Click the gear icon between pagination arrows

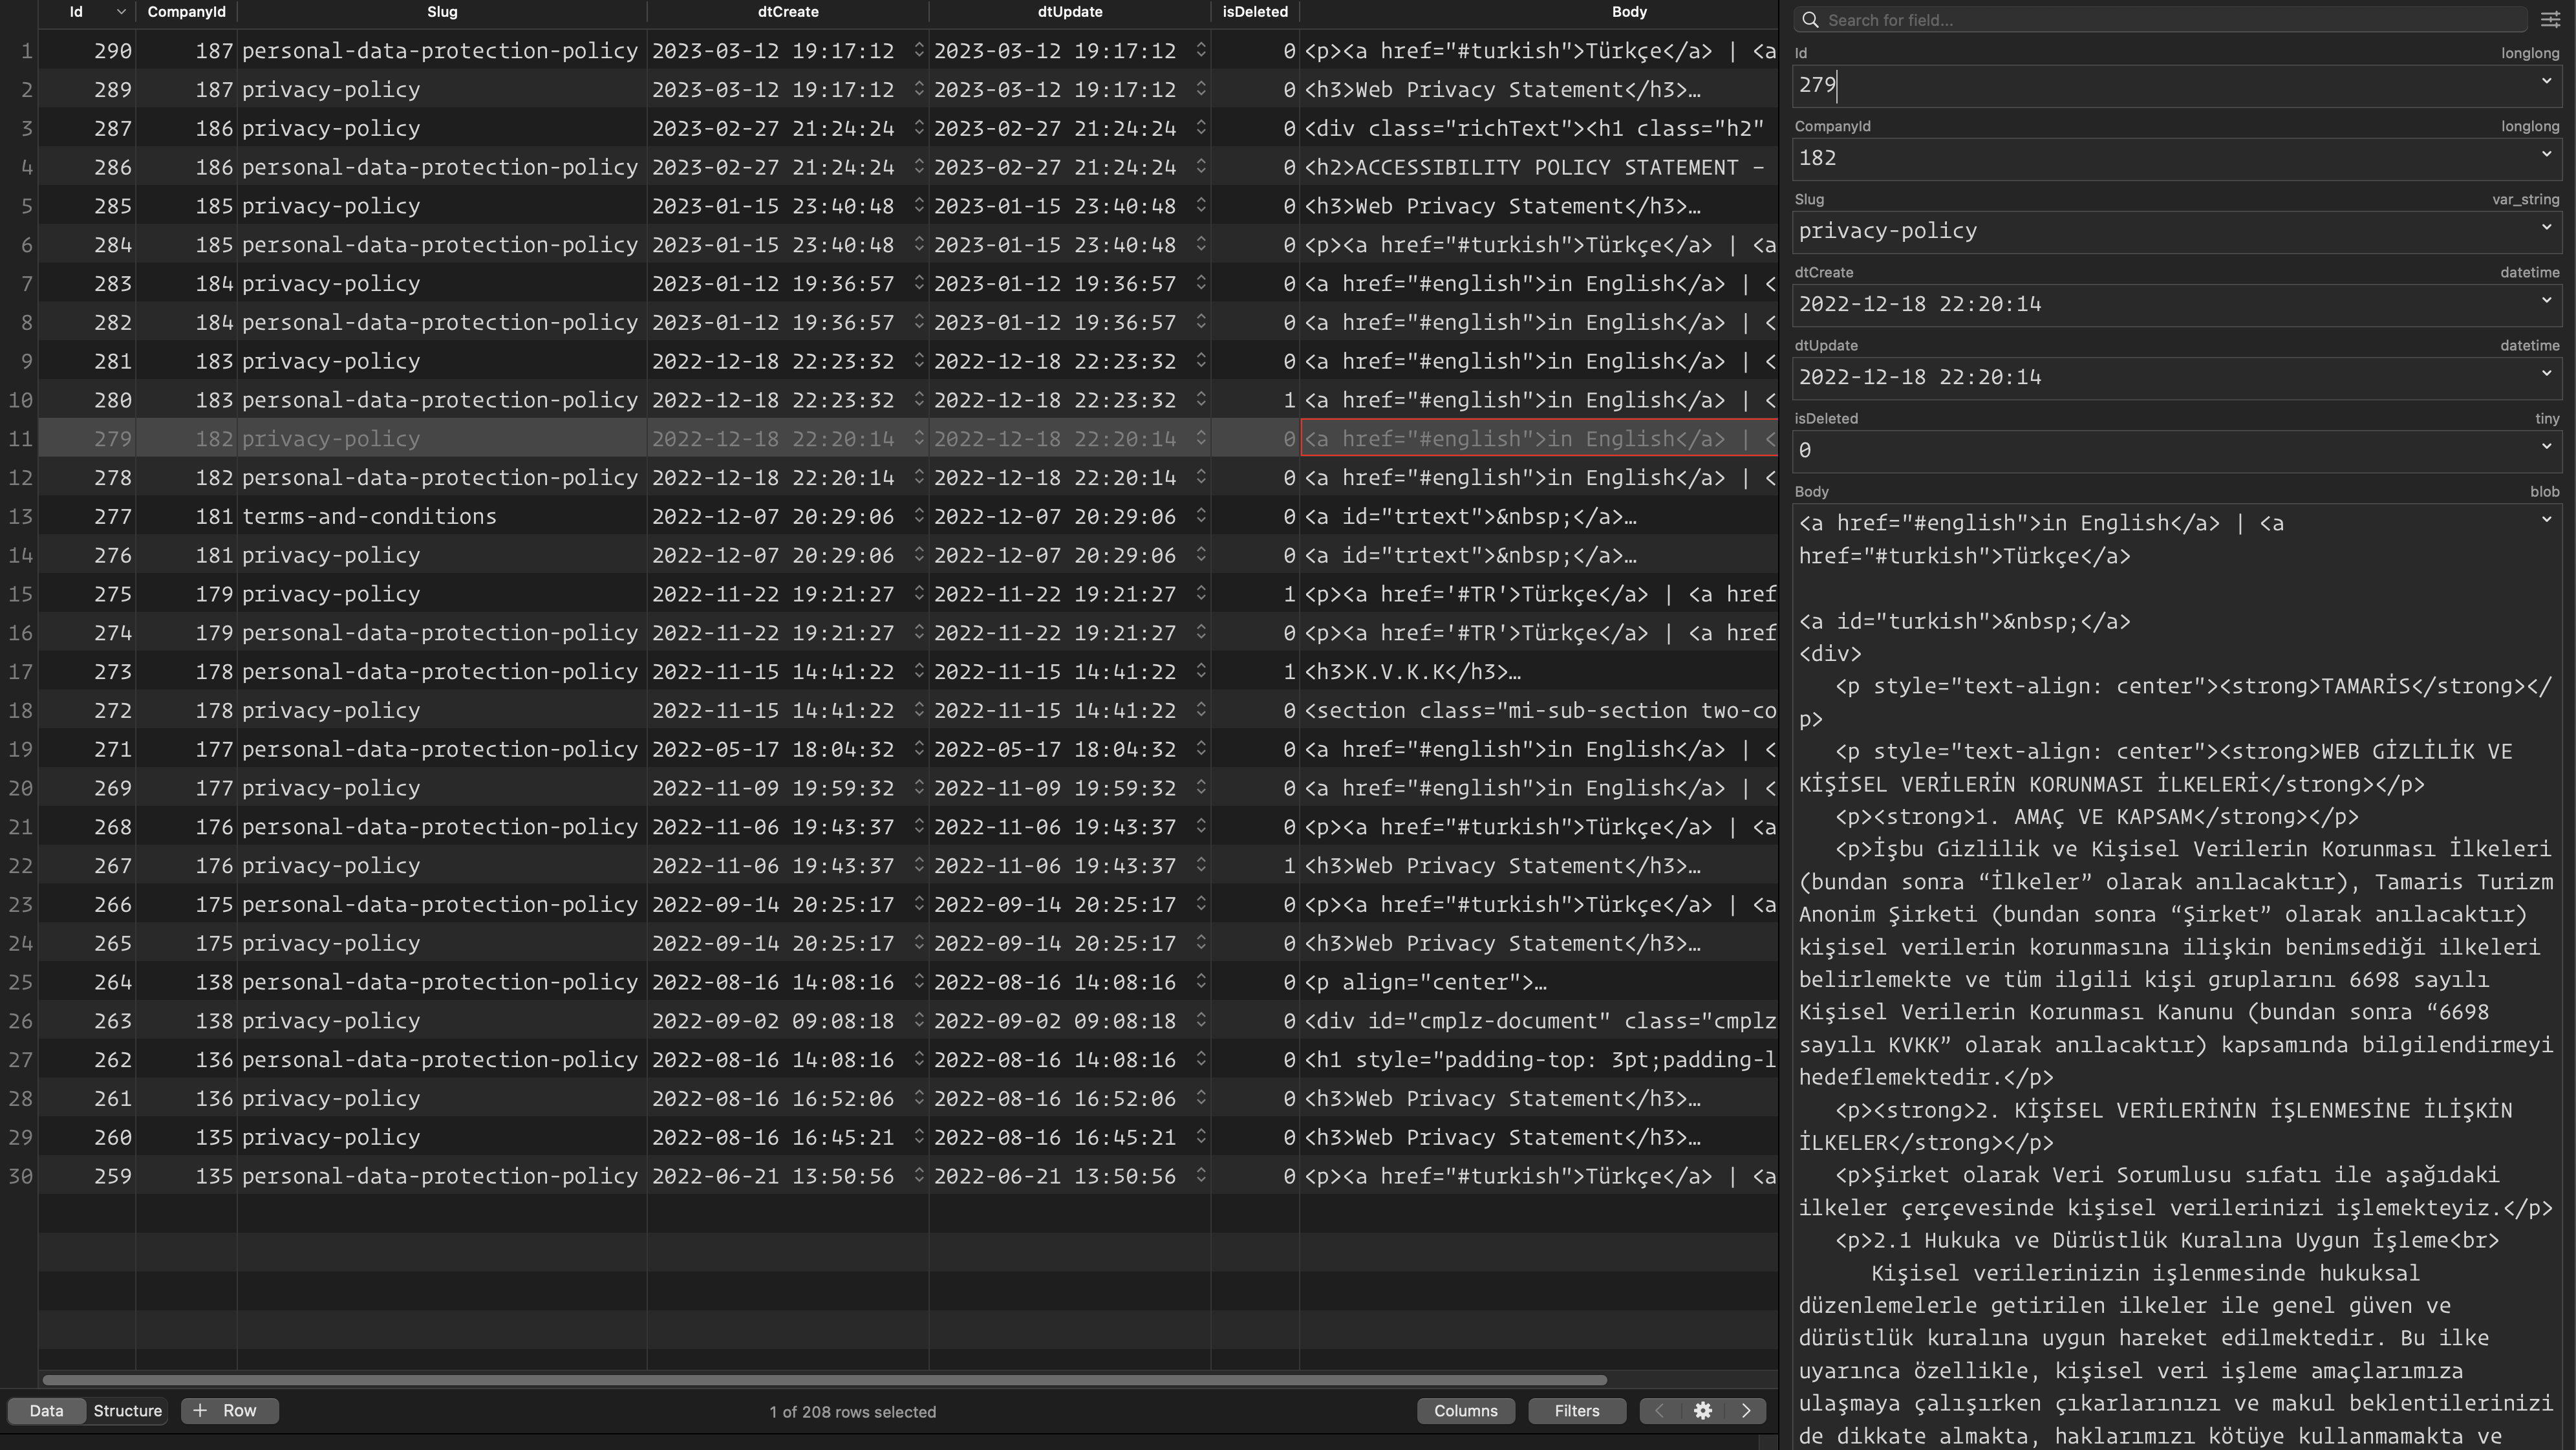tap(1703, 1411)
